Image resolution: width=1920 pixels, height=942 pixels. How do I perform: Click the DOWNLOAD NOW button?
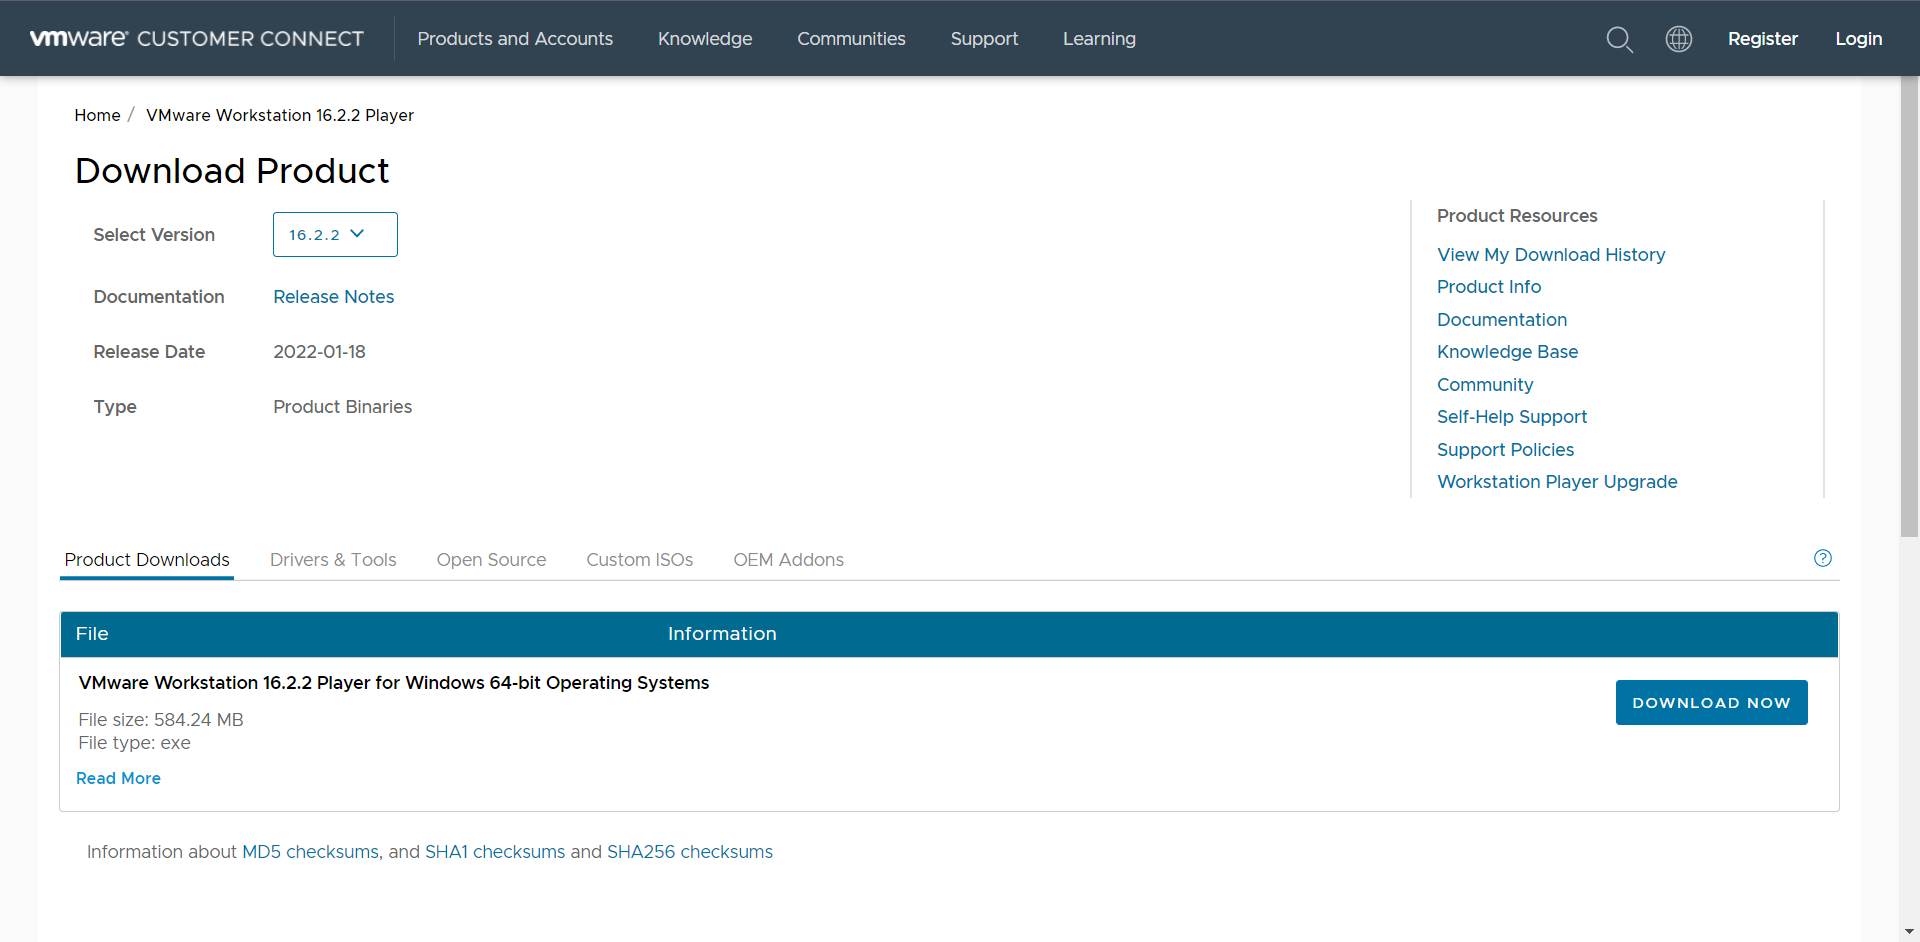coord(1711,703)
